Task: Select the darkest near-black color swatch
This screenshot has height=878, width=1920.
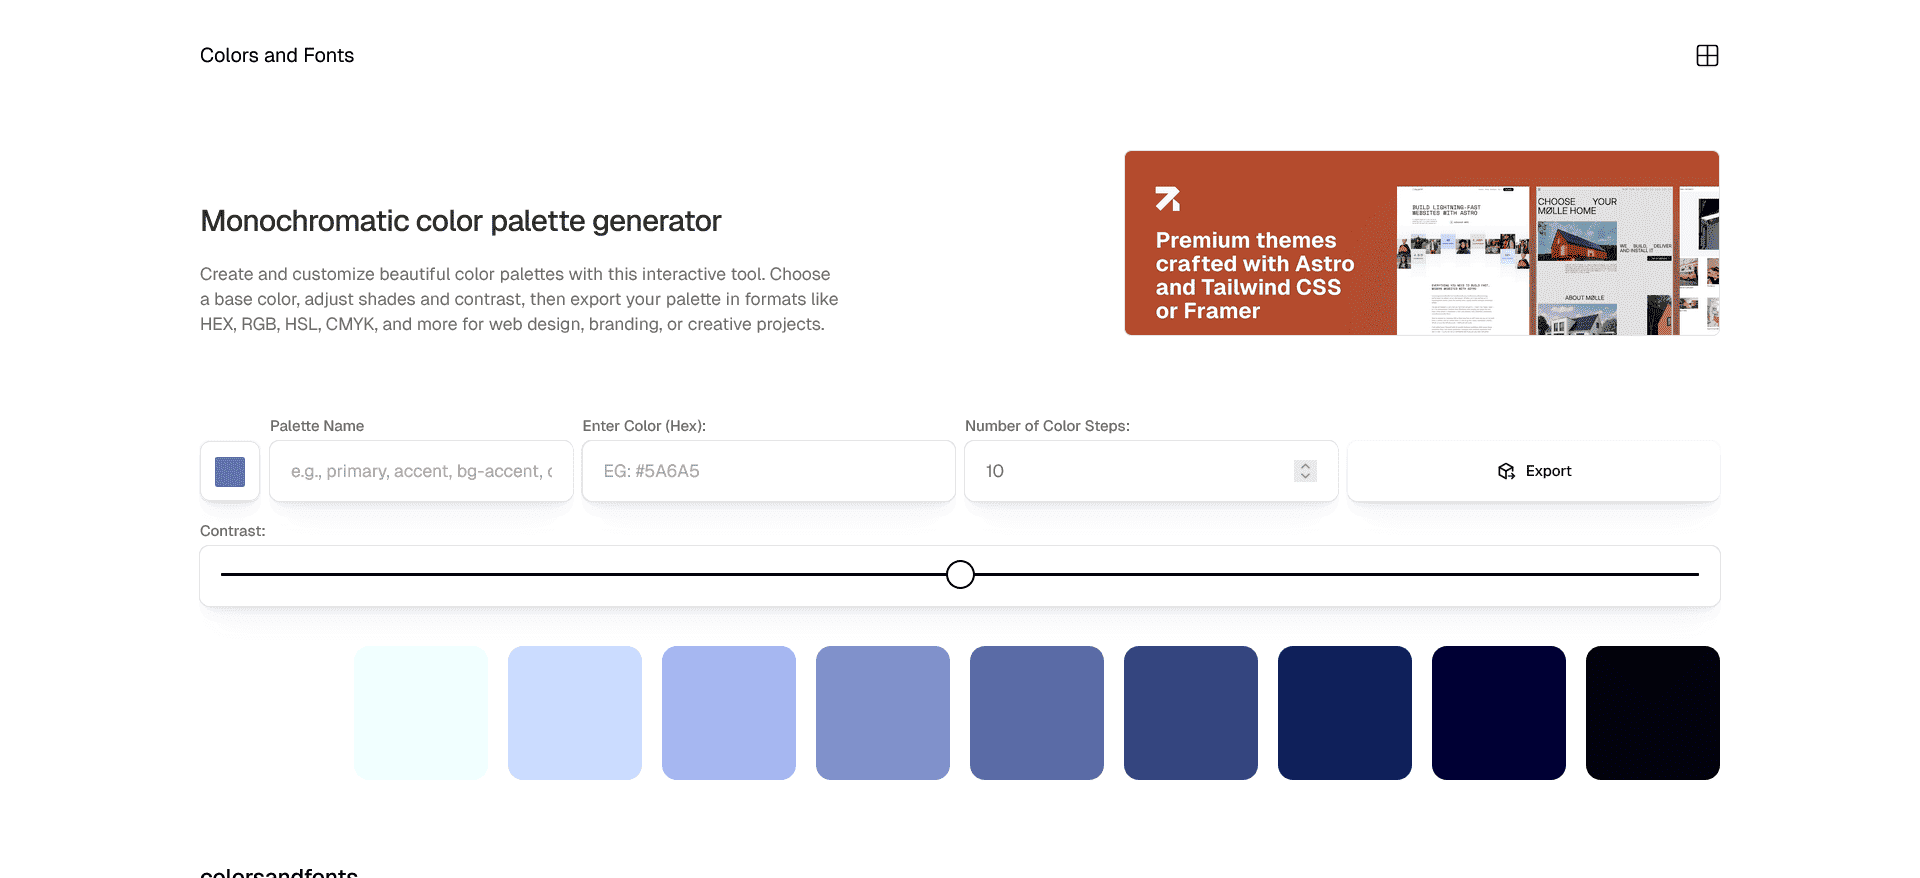Action: (x=1652, y=713)
